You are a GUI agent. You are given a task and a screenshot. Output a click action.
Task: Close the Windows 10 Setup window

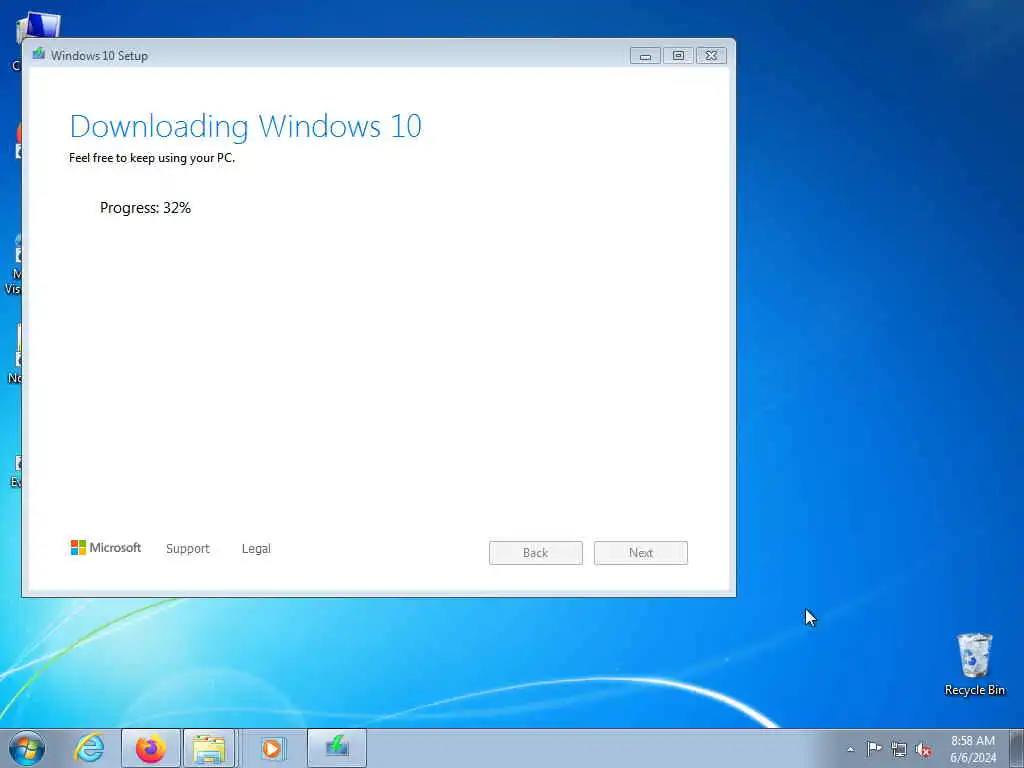click(x=711, y=56)
